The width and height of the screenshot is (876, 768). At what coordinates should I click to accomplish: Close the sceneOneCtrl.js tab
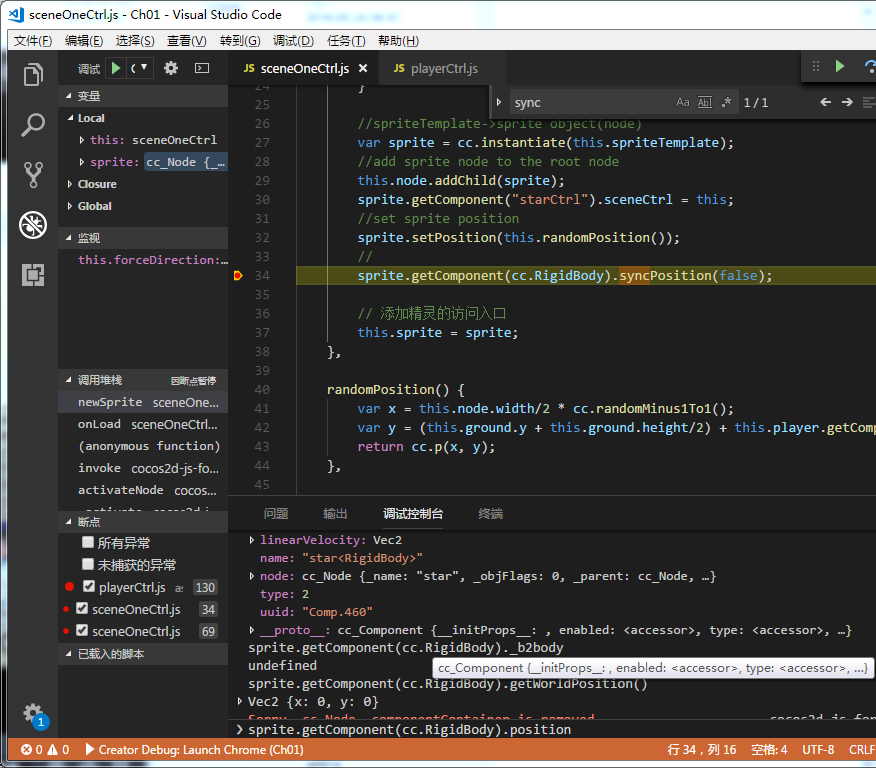point(363,69)
